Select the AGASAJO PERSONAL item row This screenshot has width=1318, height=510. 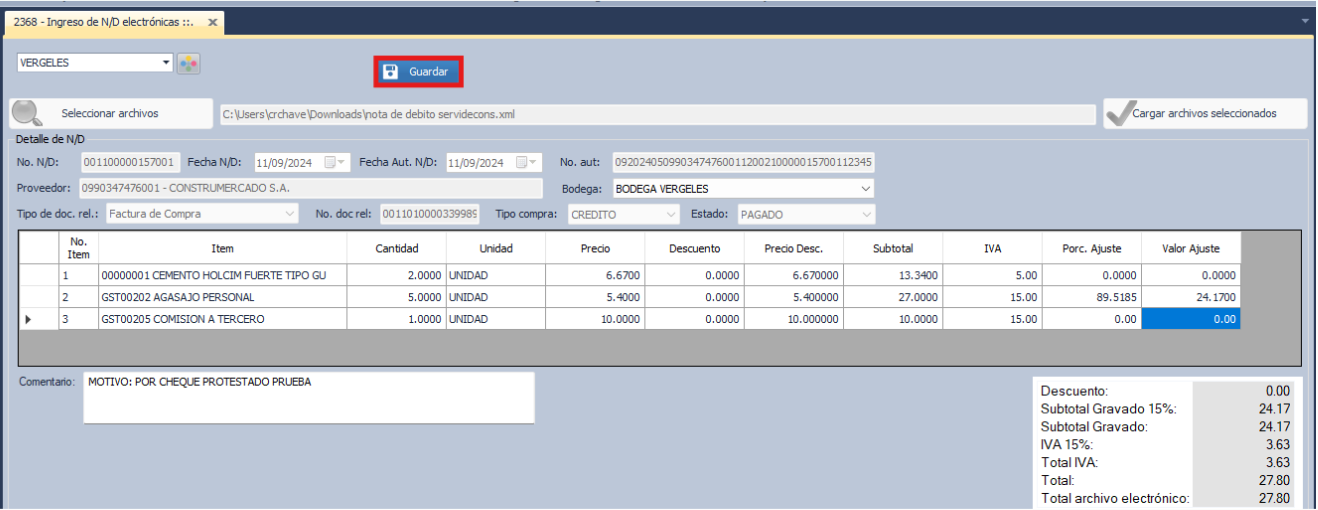pos(221,297)
